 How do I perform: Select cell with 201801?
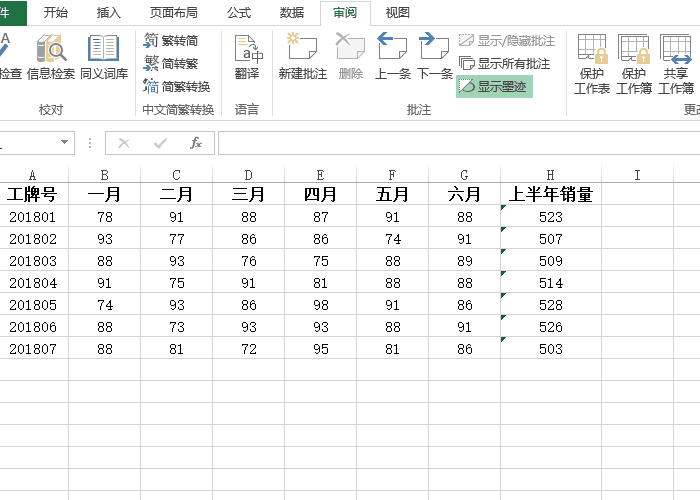(x=32, y=217)
